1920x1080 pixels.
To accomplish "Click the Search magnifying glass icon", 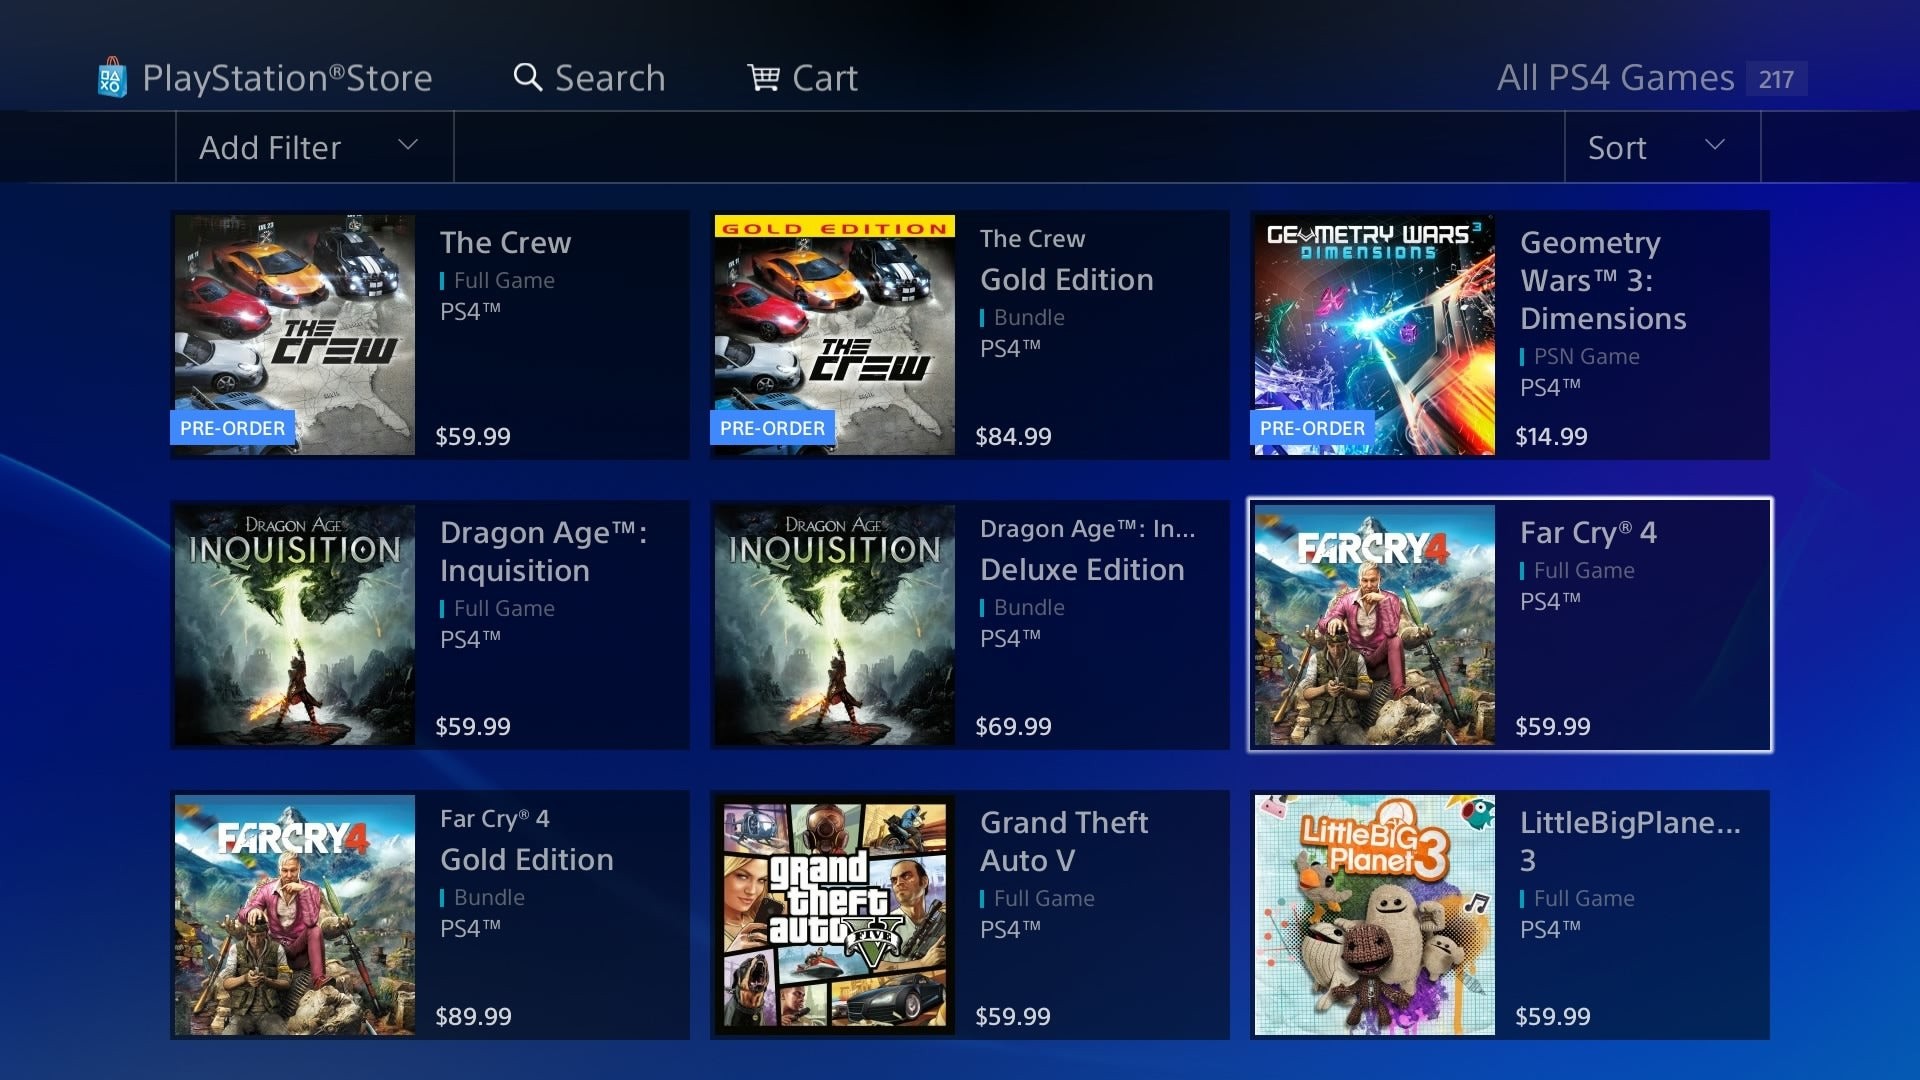I will pyautogui.click(x=527, y=77).
